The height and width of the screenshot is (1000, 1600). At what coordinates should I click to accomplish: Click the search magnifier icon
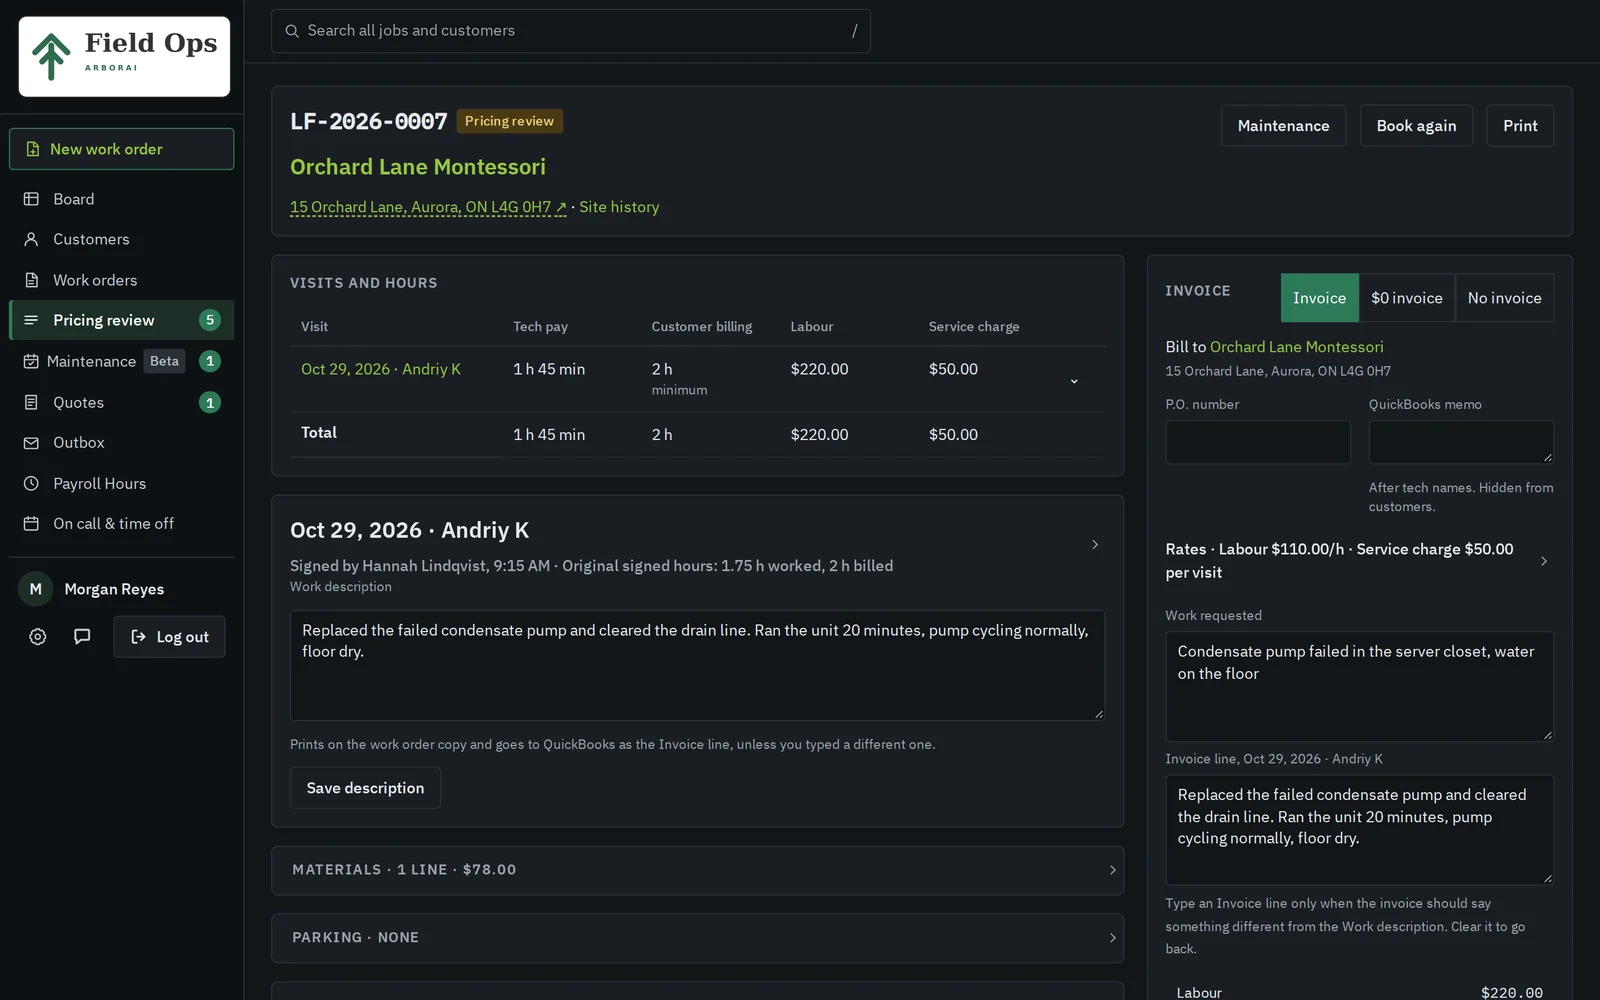(292, 31)
